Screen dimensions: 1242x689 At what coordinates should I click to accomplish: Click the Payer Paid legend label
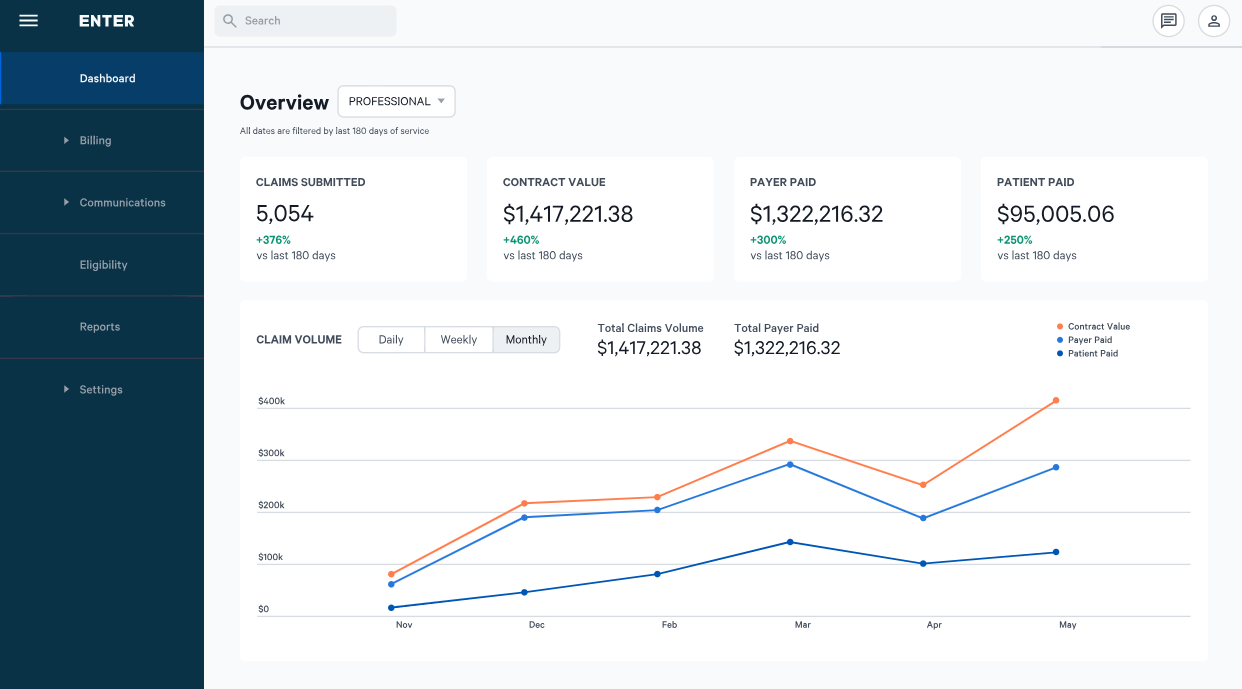1090,340
